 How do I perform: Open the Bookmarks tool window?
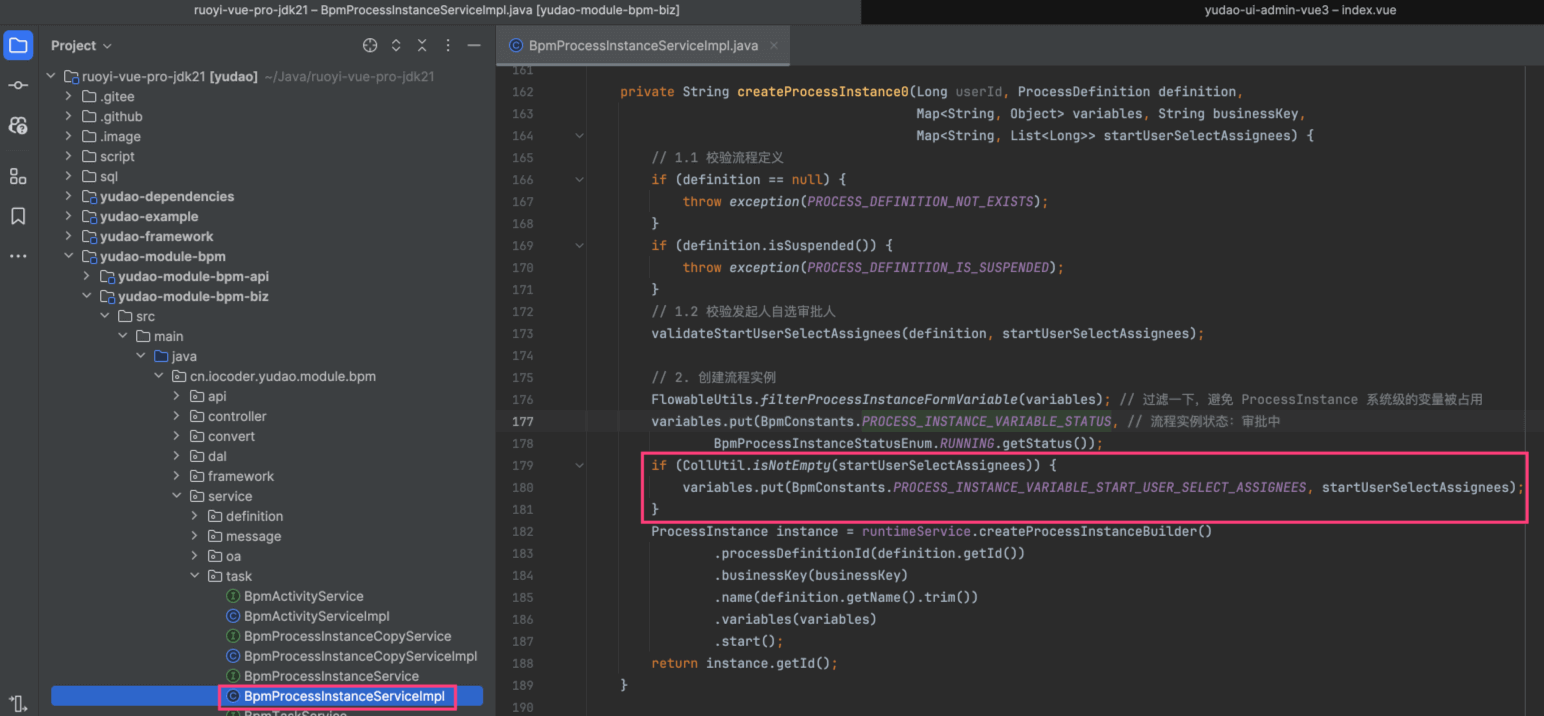coord(18,216)
